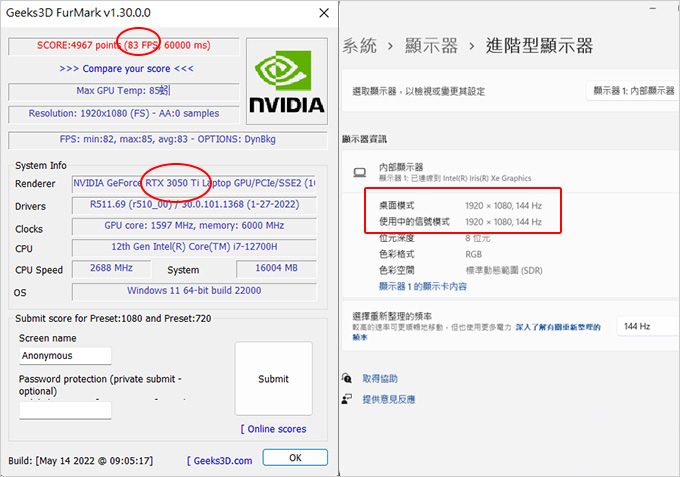Image resolution: width=680 pixels, height=477 pixels.
Task: Focus the Screen name field containing Anonymous
Action: (x=65, y=356)
